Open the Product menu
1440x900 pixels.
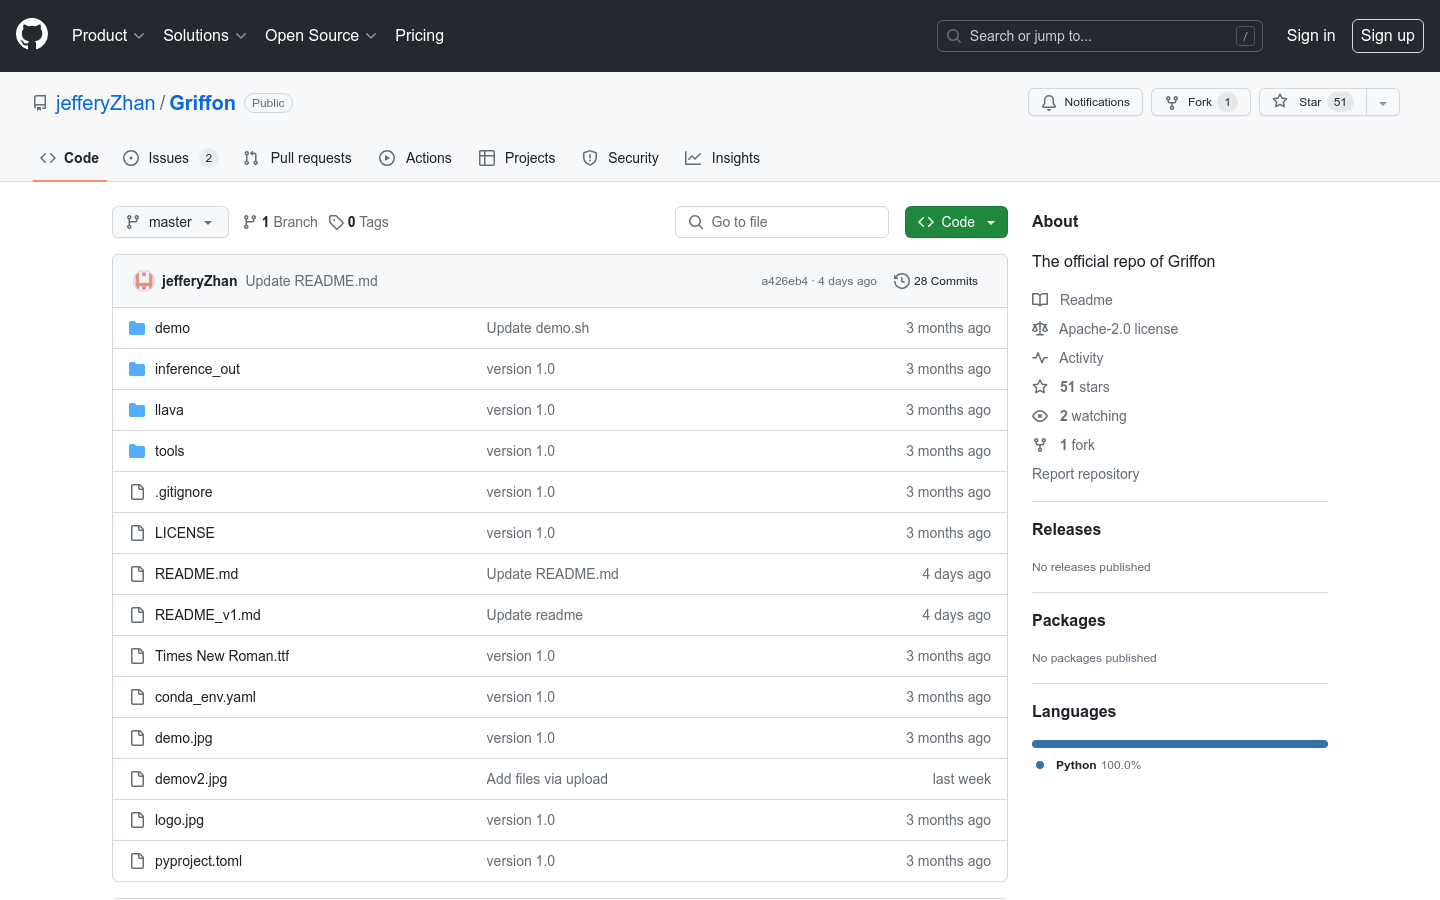click(108, 35)
